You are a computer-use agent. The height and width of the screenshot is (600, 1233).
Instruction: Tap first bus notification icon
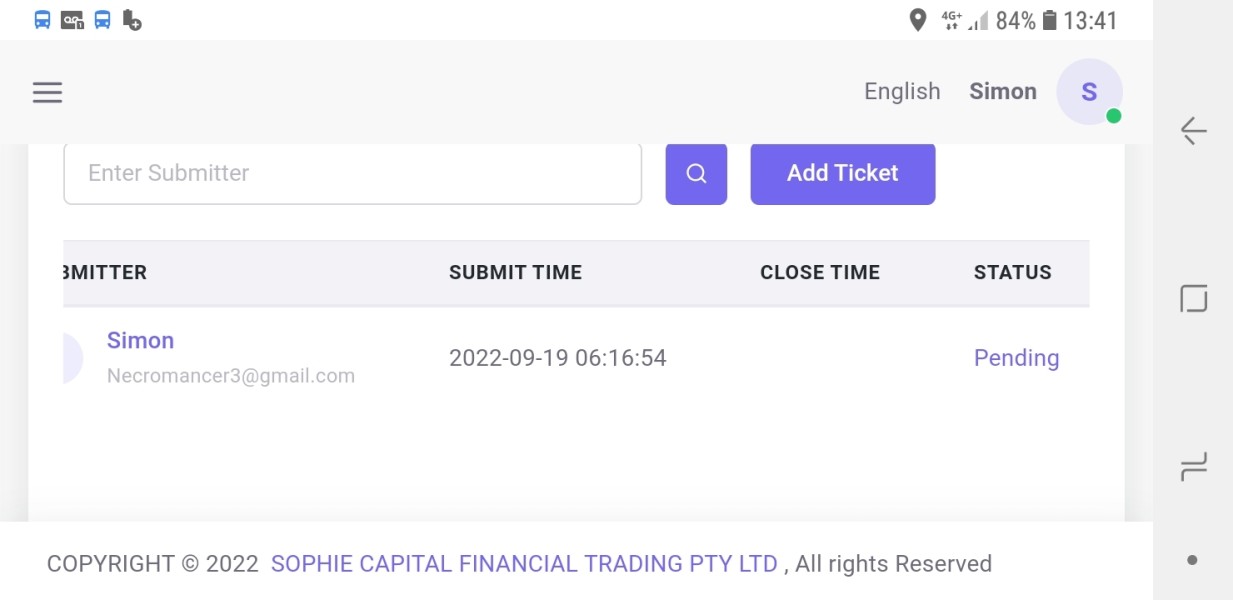tap(42, 20)
